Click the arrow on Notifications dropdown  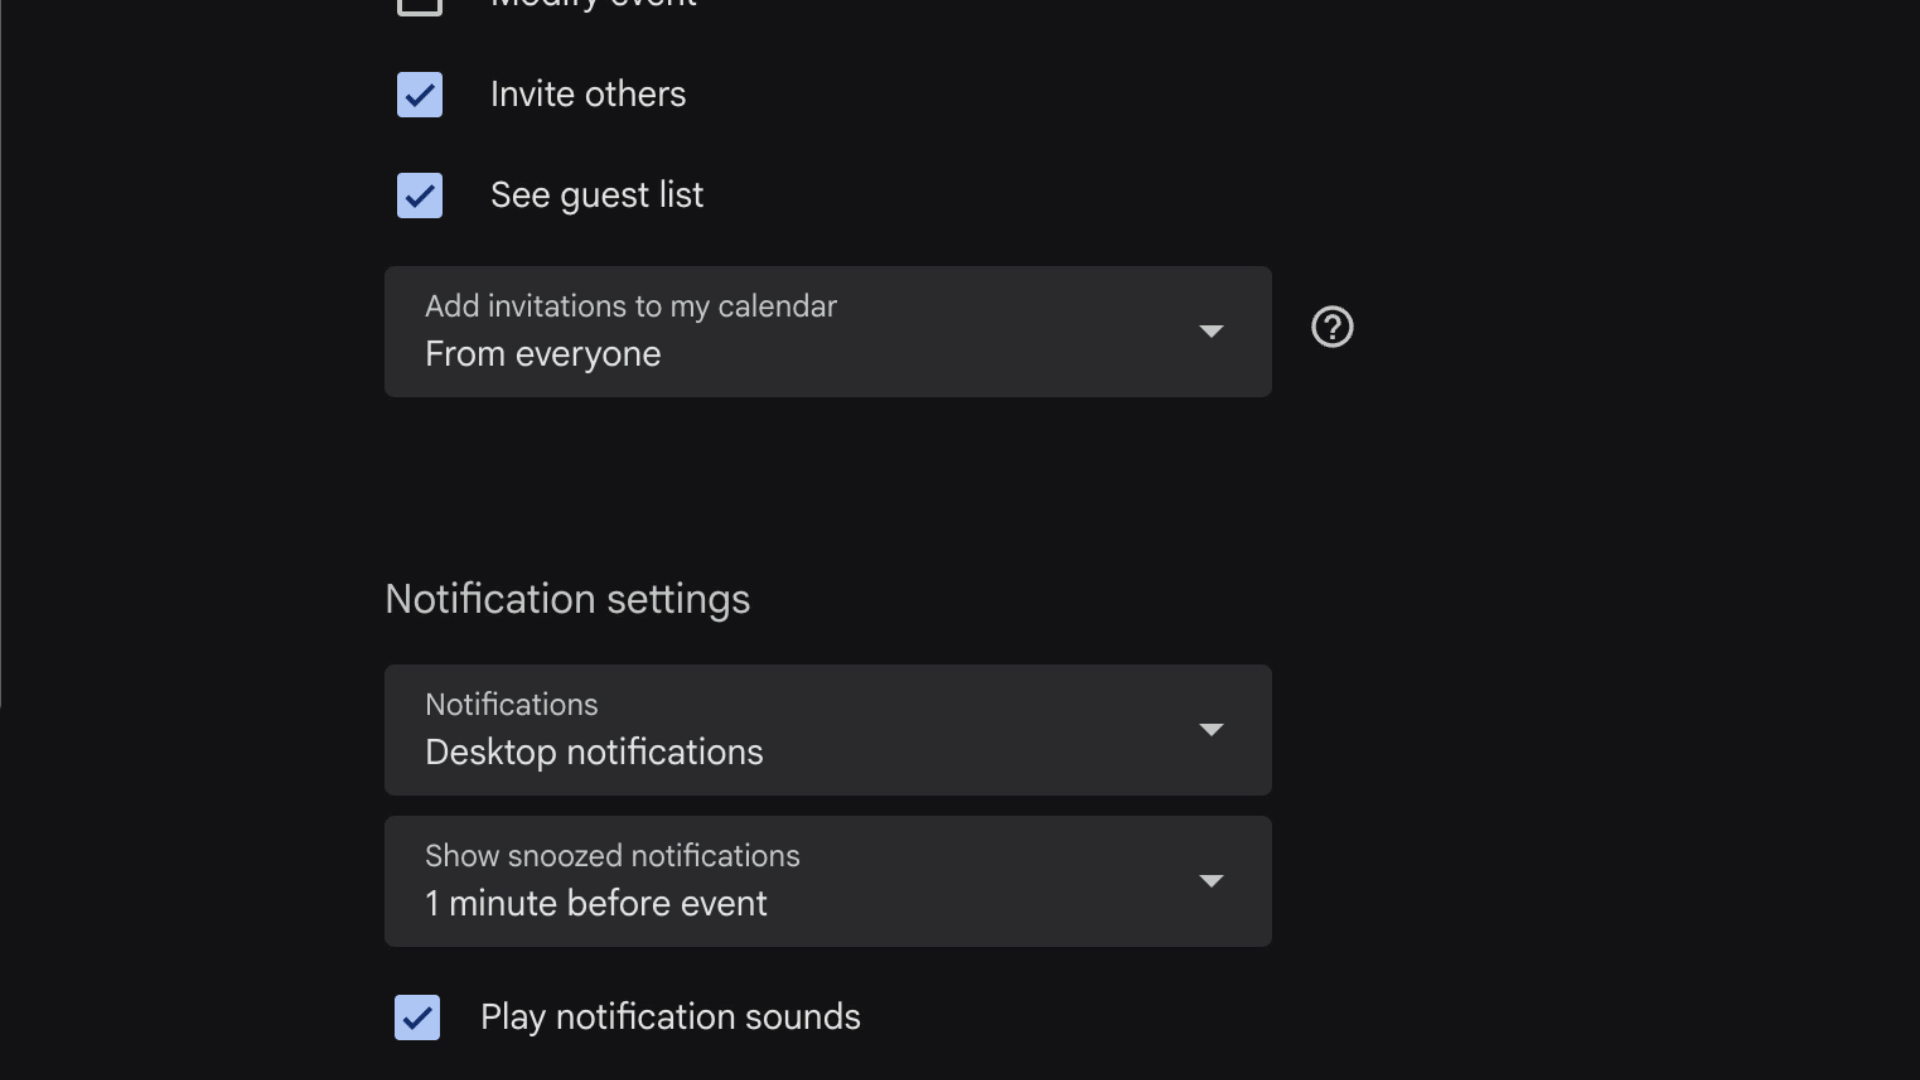coord(1211,730)
